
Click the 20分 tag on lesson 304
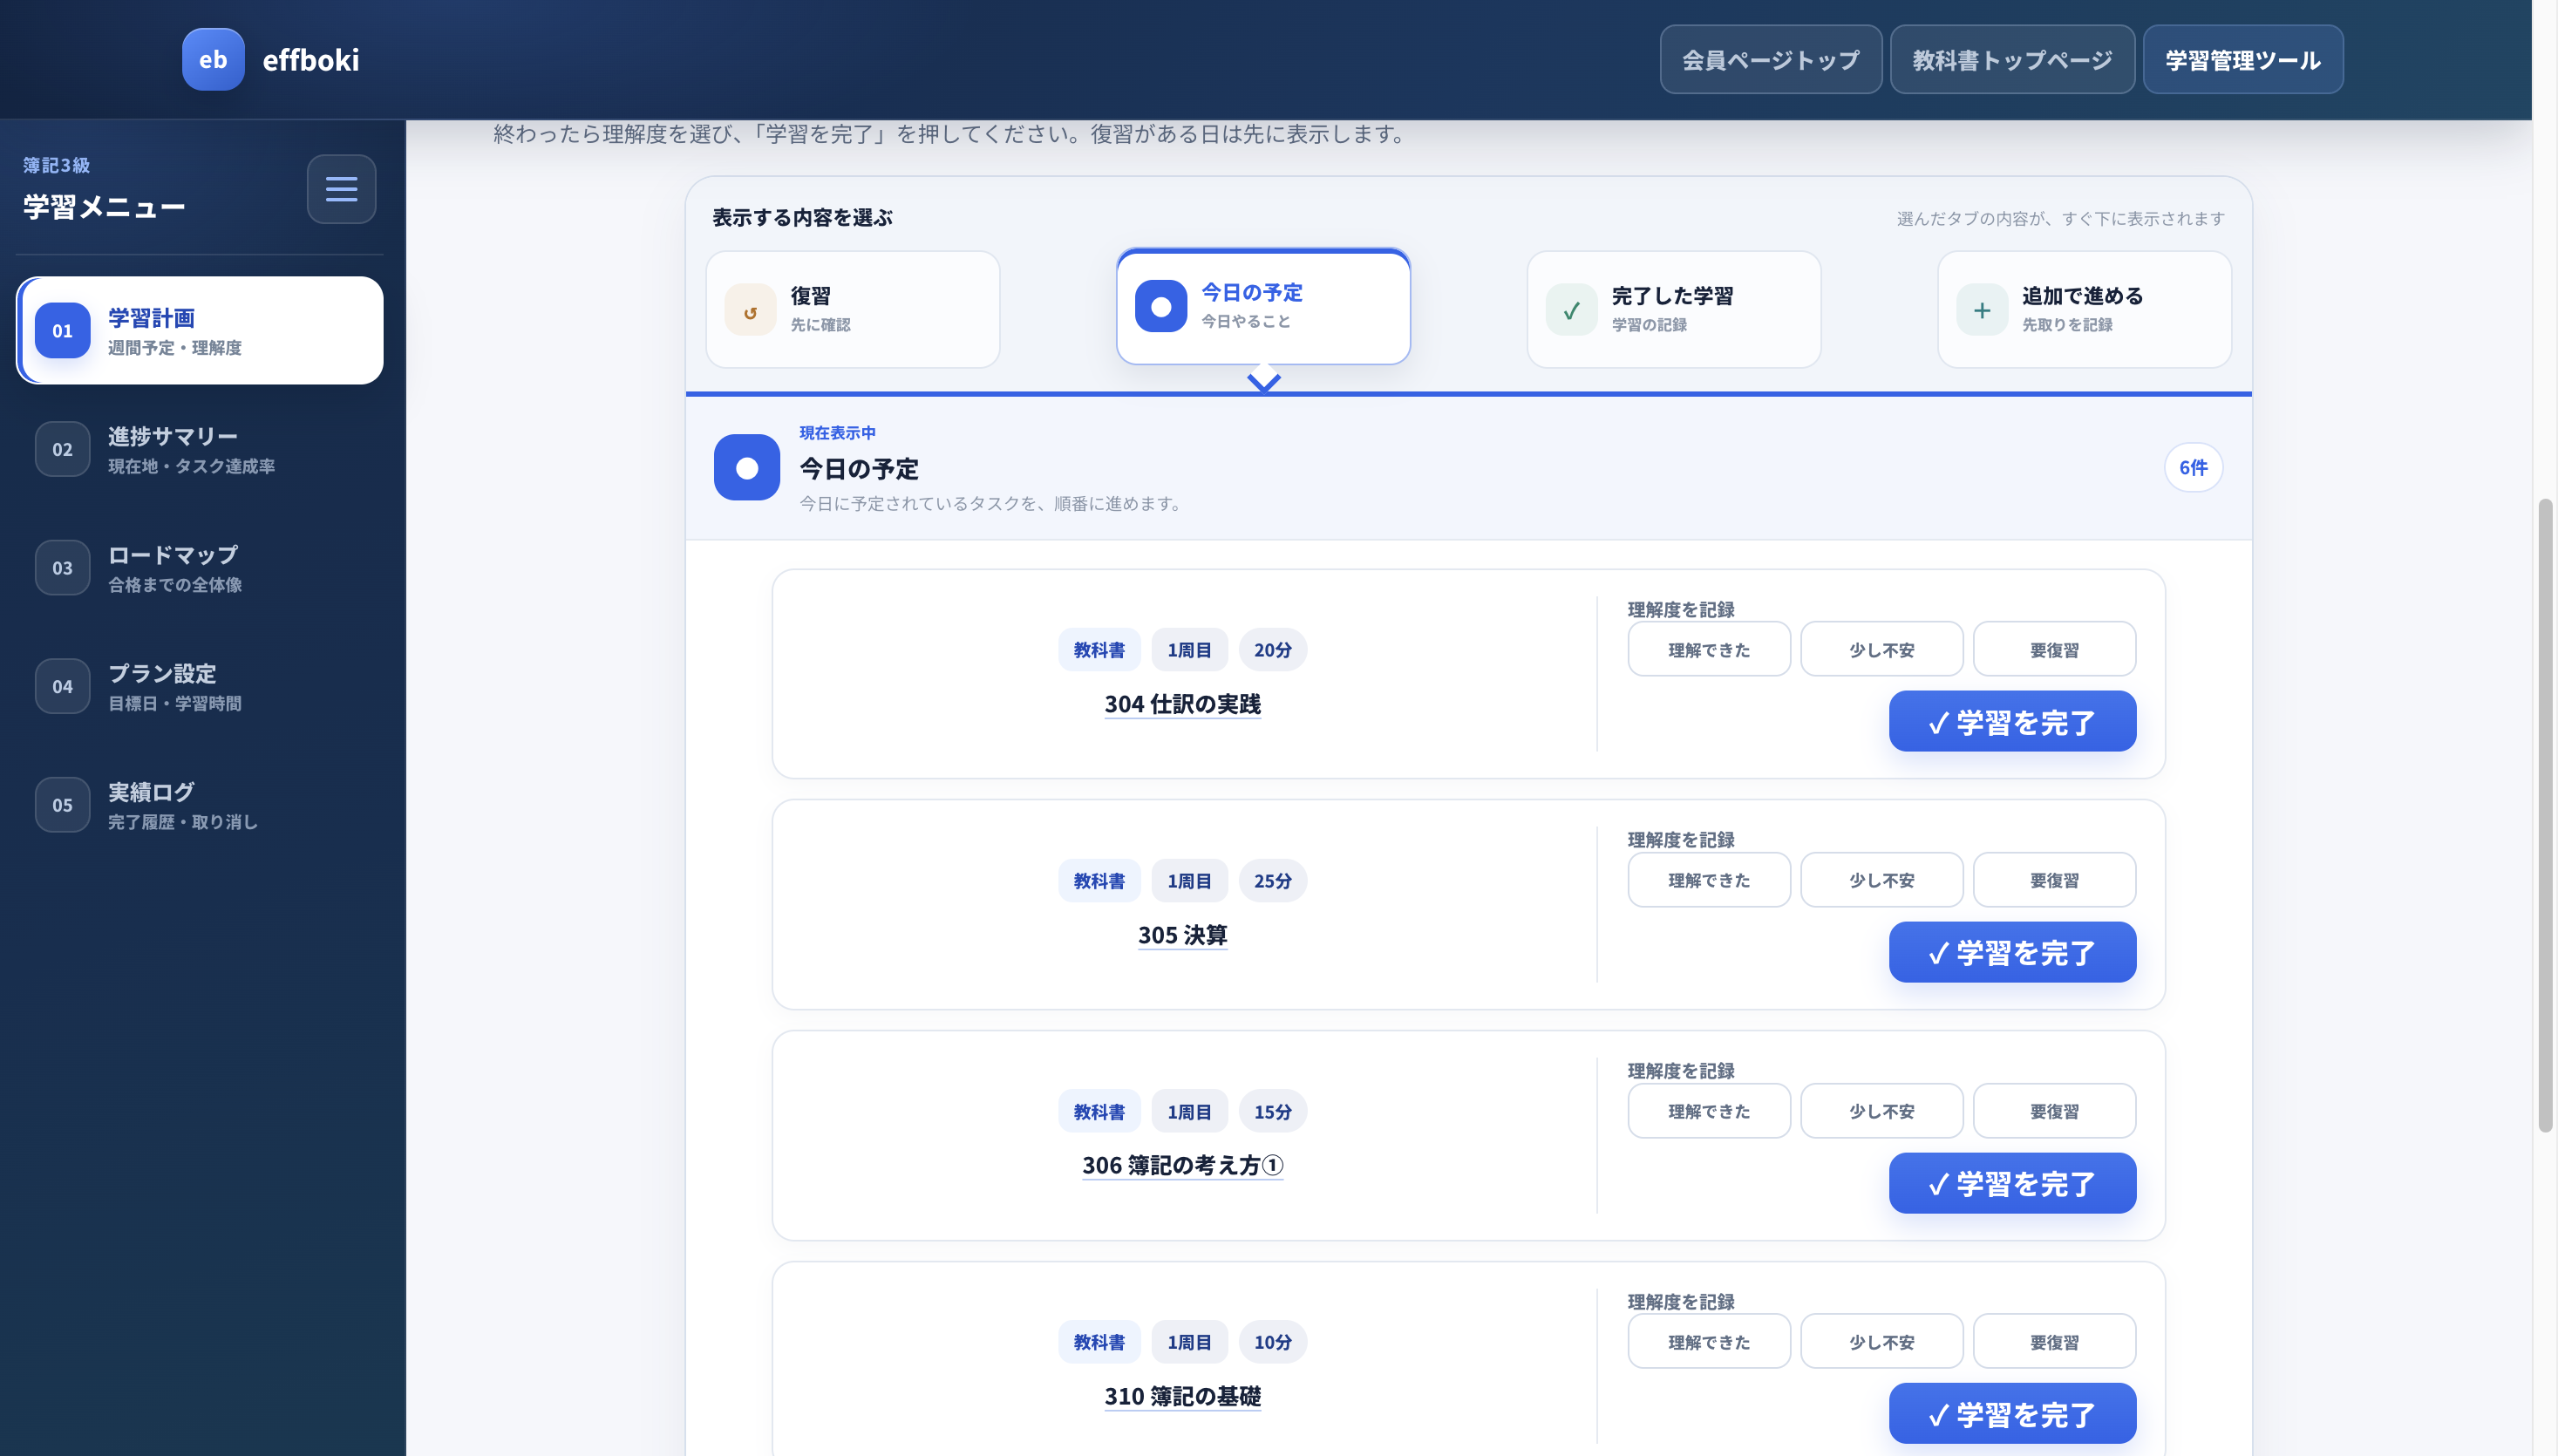click(x=1272, y=650)
